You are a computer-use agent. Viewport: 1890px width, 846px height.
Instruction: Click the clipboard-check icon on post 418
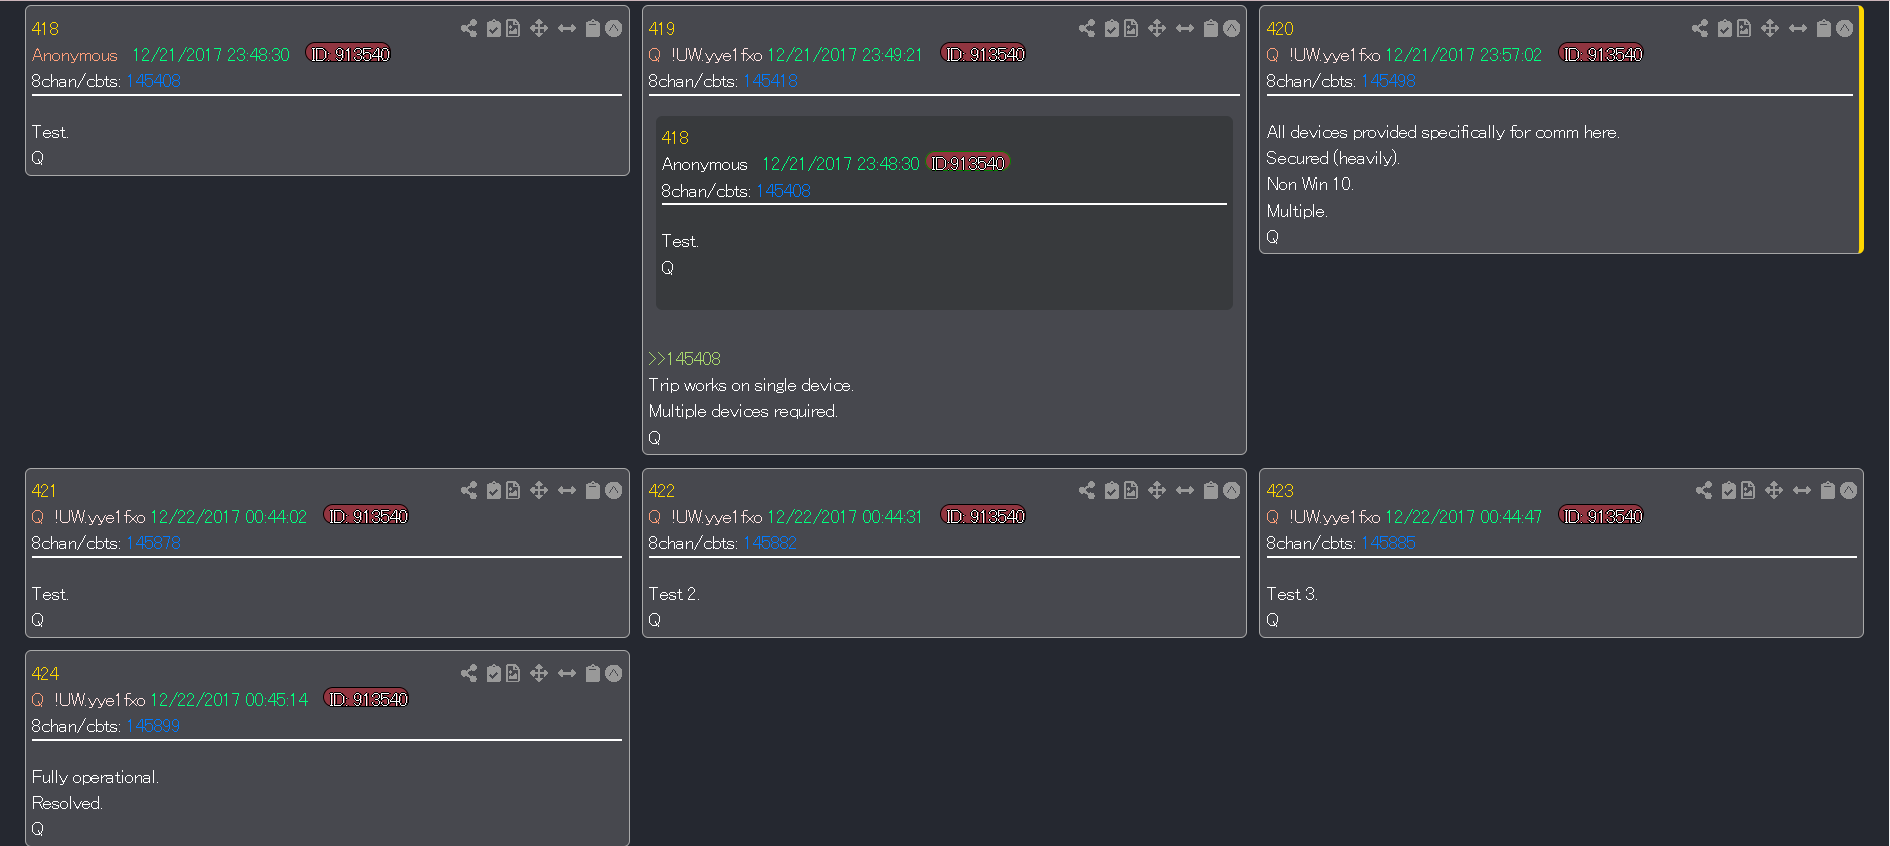494,28
